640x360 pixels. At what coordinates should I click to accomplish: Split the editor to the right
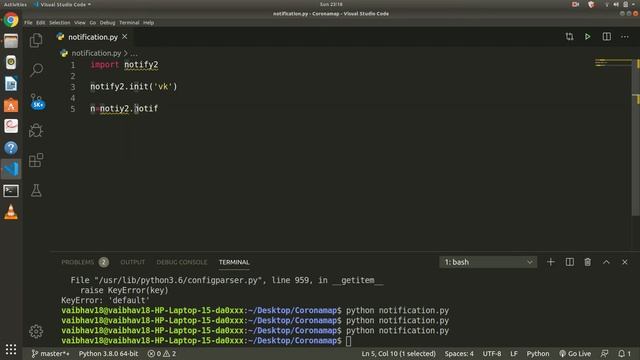click(607, 37)
